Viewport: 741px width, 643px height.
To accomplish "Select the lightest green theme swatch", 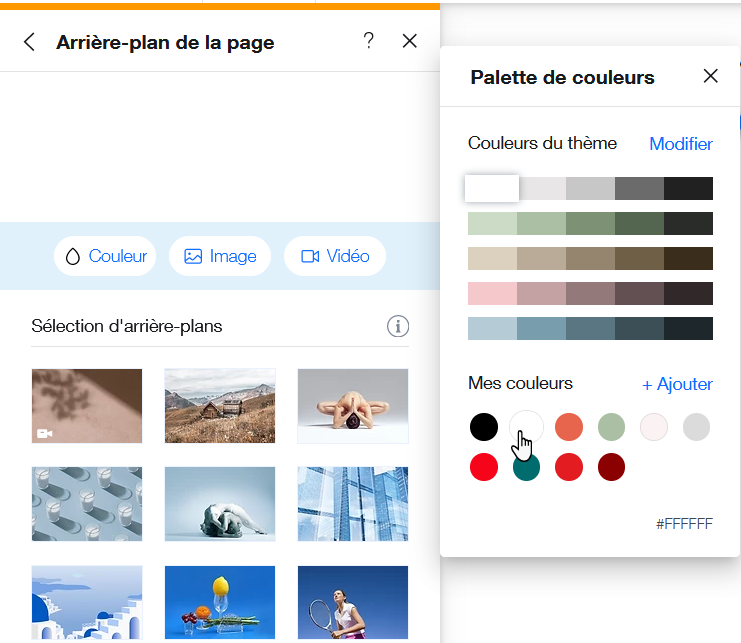I will pyautogui.click(x=492, y=223).
